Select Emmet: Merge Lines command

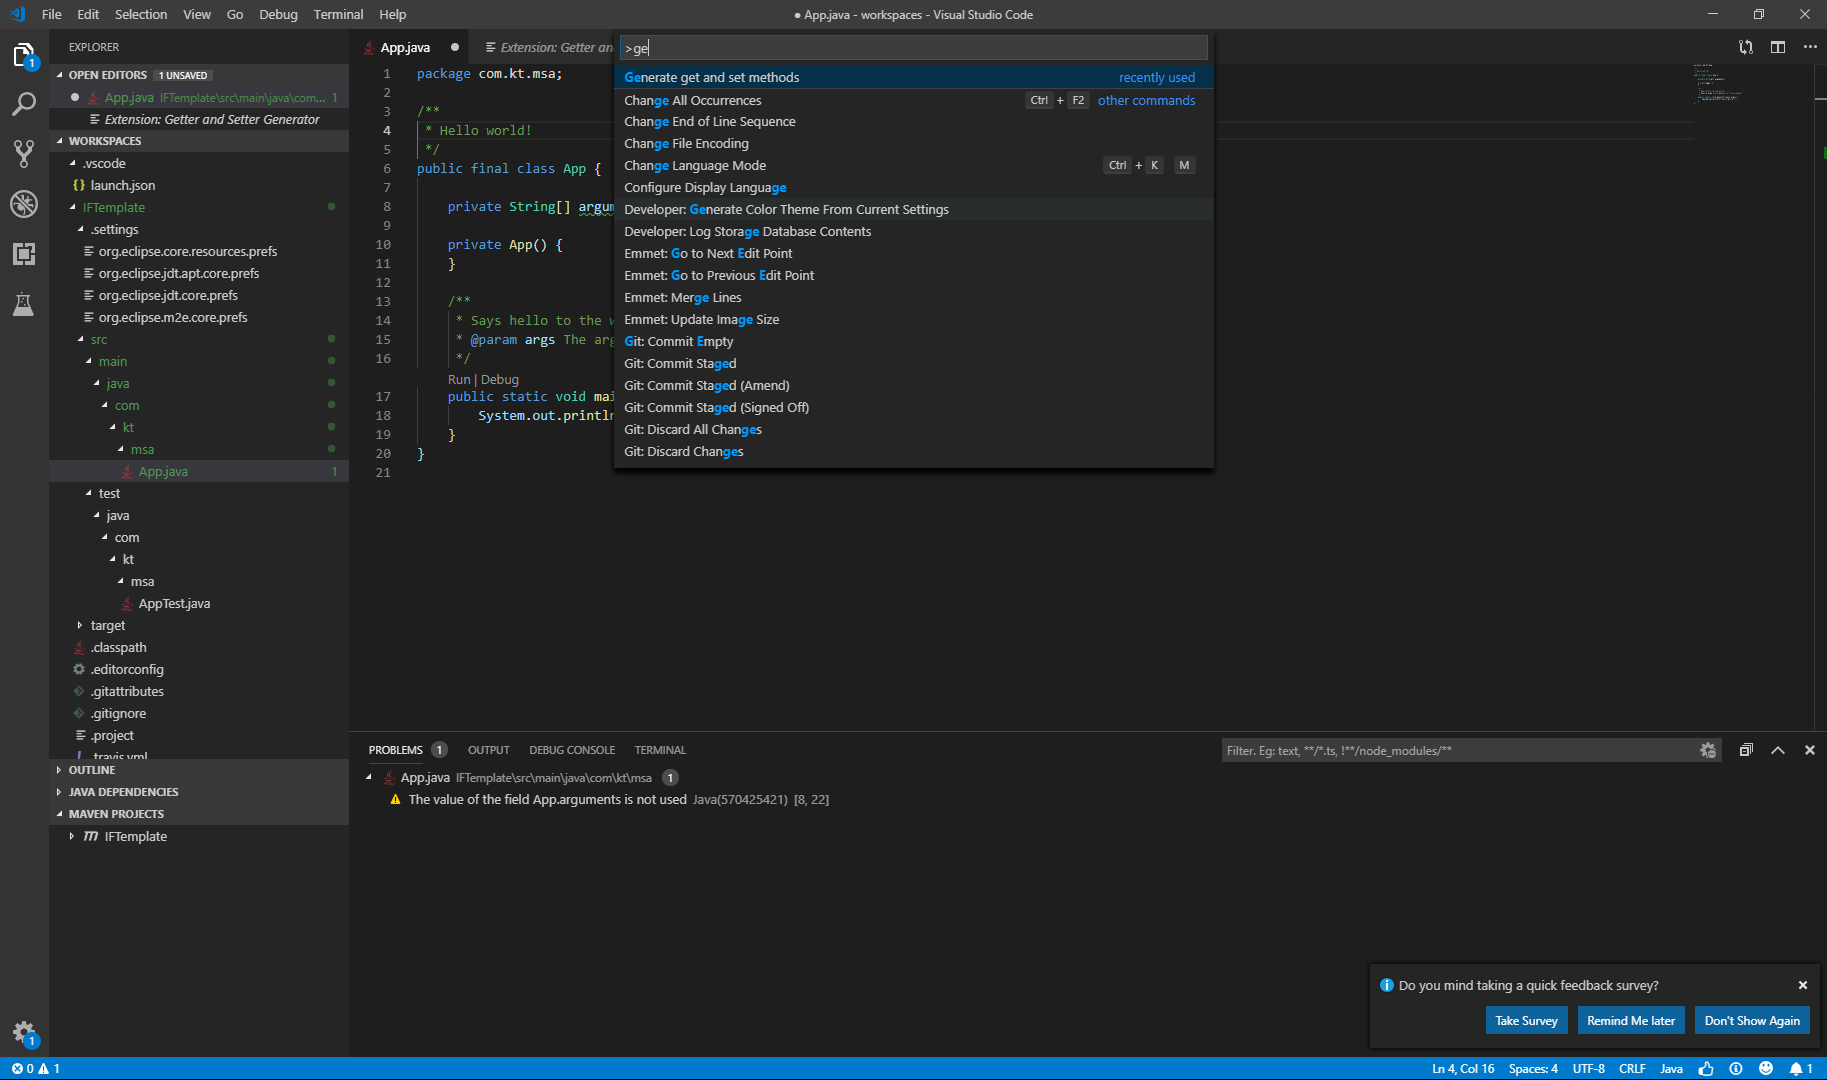tap(914, 297)
